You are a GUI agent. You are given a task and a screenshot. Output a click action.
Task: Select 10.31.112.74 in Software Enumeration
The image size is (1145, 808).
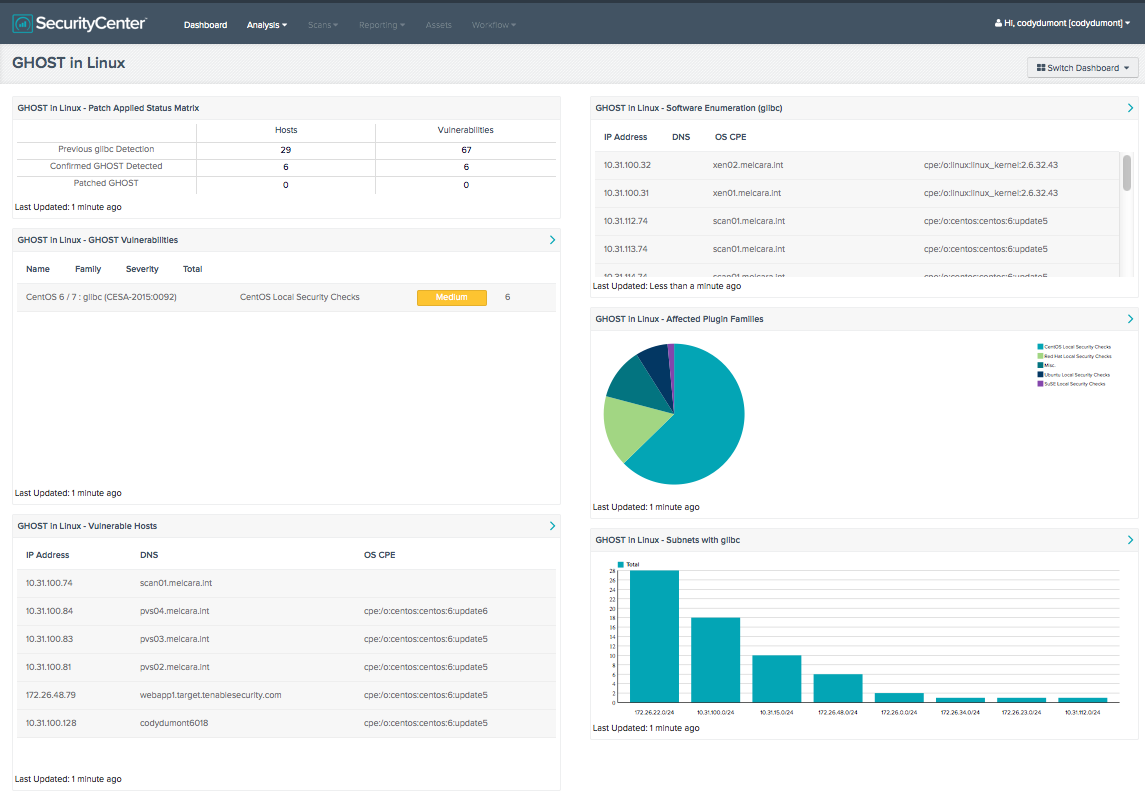tap(626, 221)
